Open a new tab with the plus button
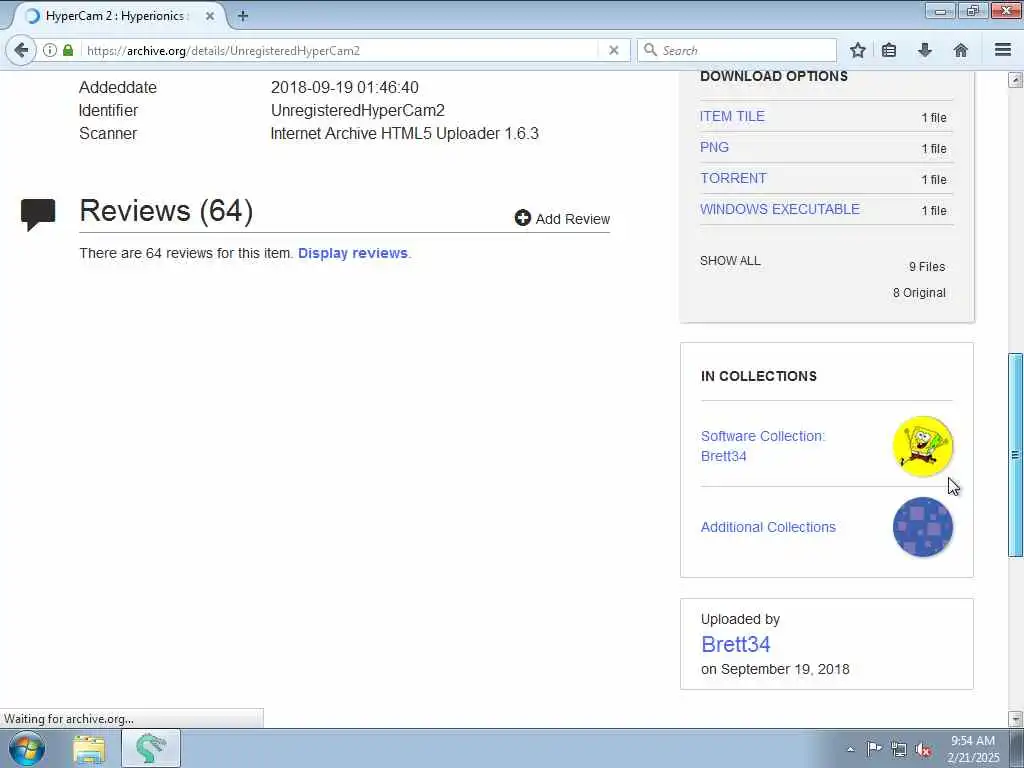This screenshot has height=768, width=1024. click(x=243, y=16)
